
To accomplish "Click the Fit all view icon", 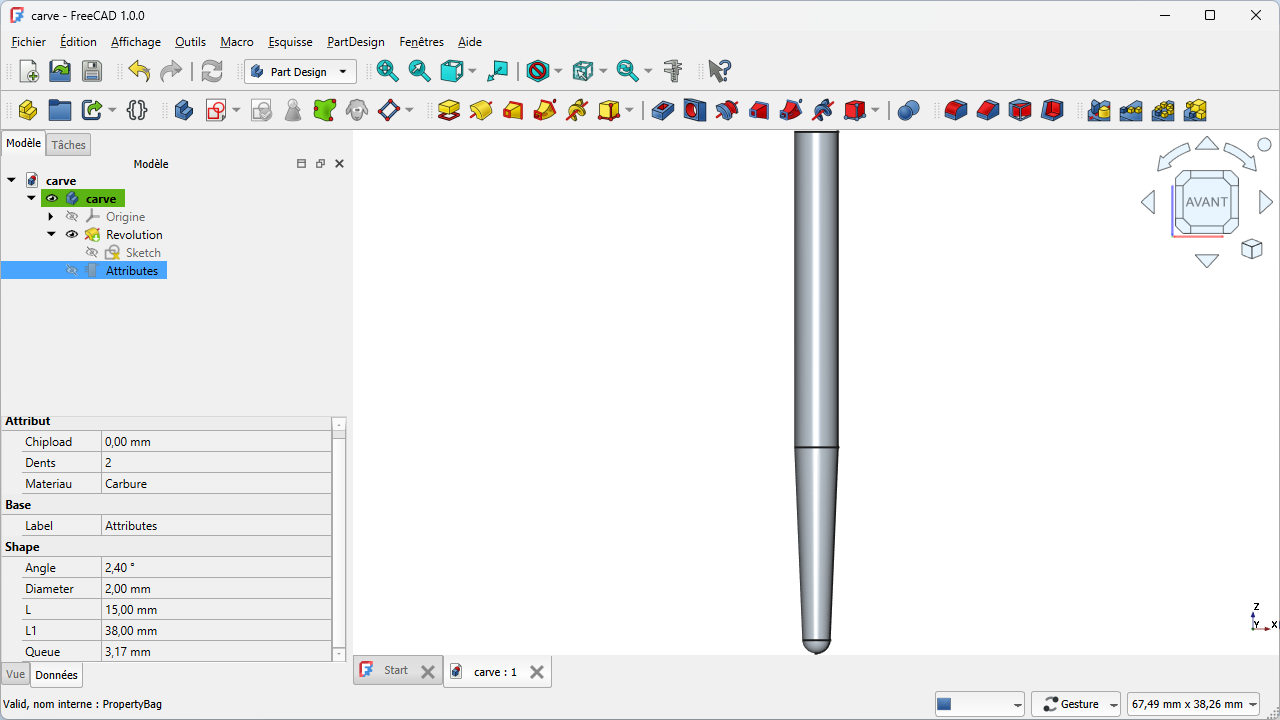I will [x=387, y=71].
